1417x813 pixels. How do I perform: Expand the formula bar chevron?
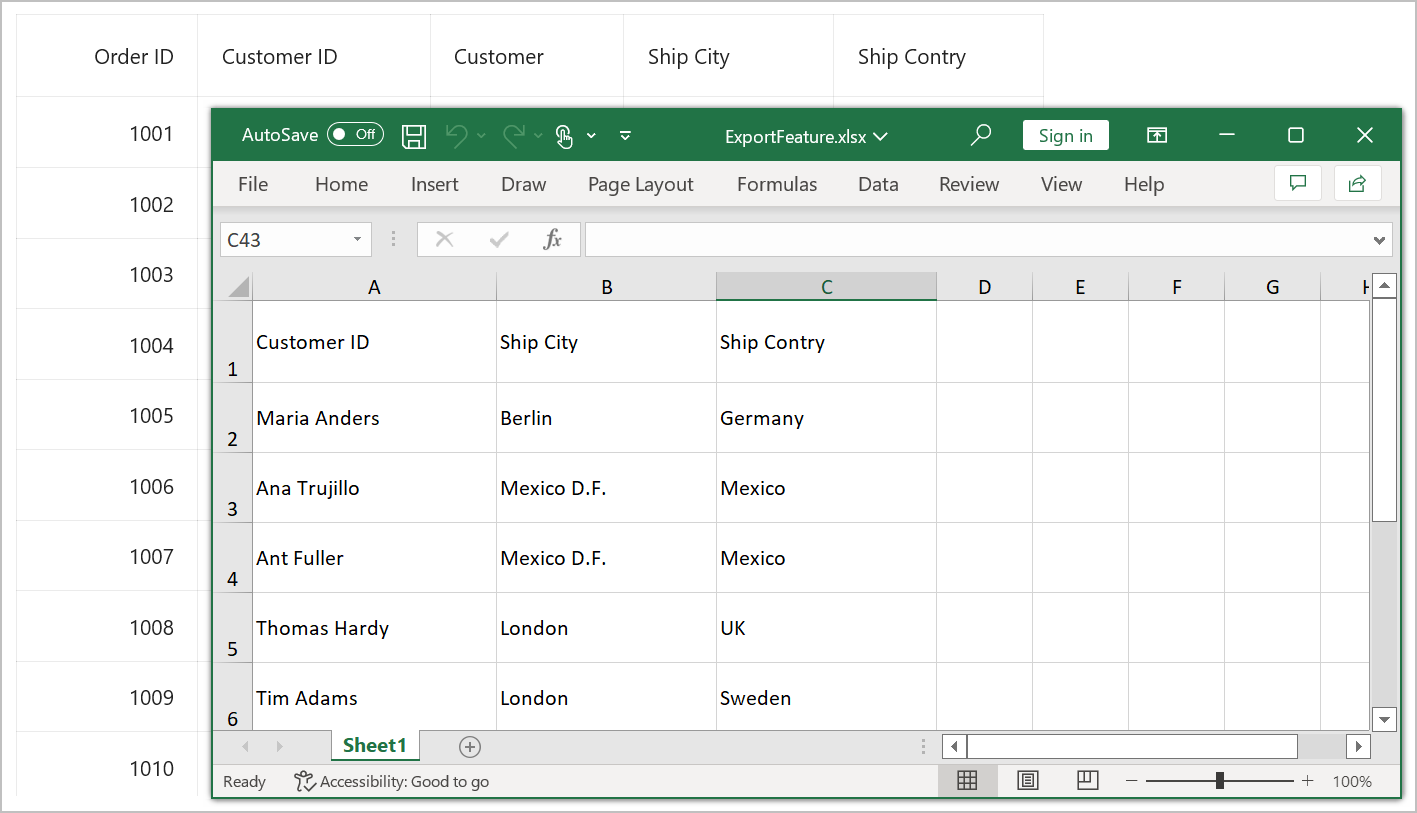point(1380,240)
